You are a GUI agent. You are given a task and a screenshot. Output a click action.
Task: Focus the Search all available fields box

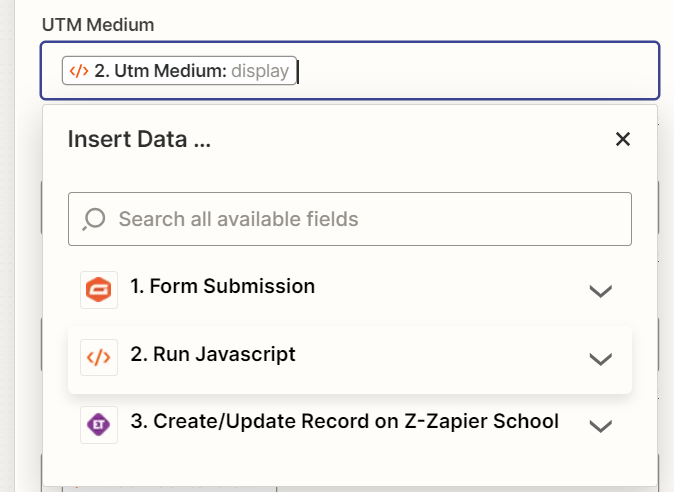pyautogui.click(x=350, y=219)
